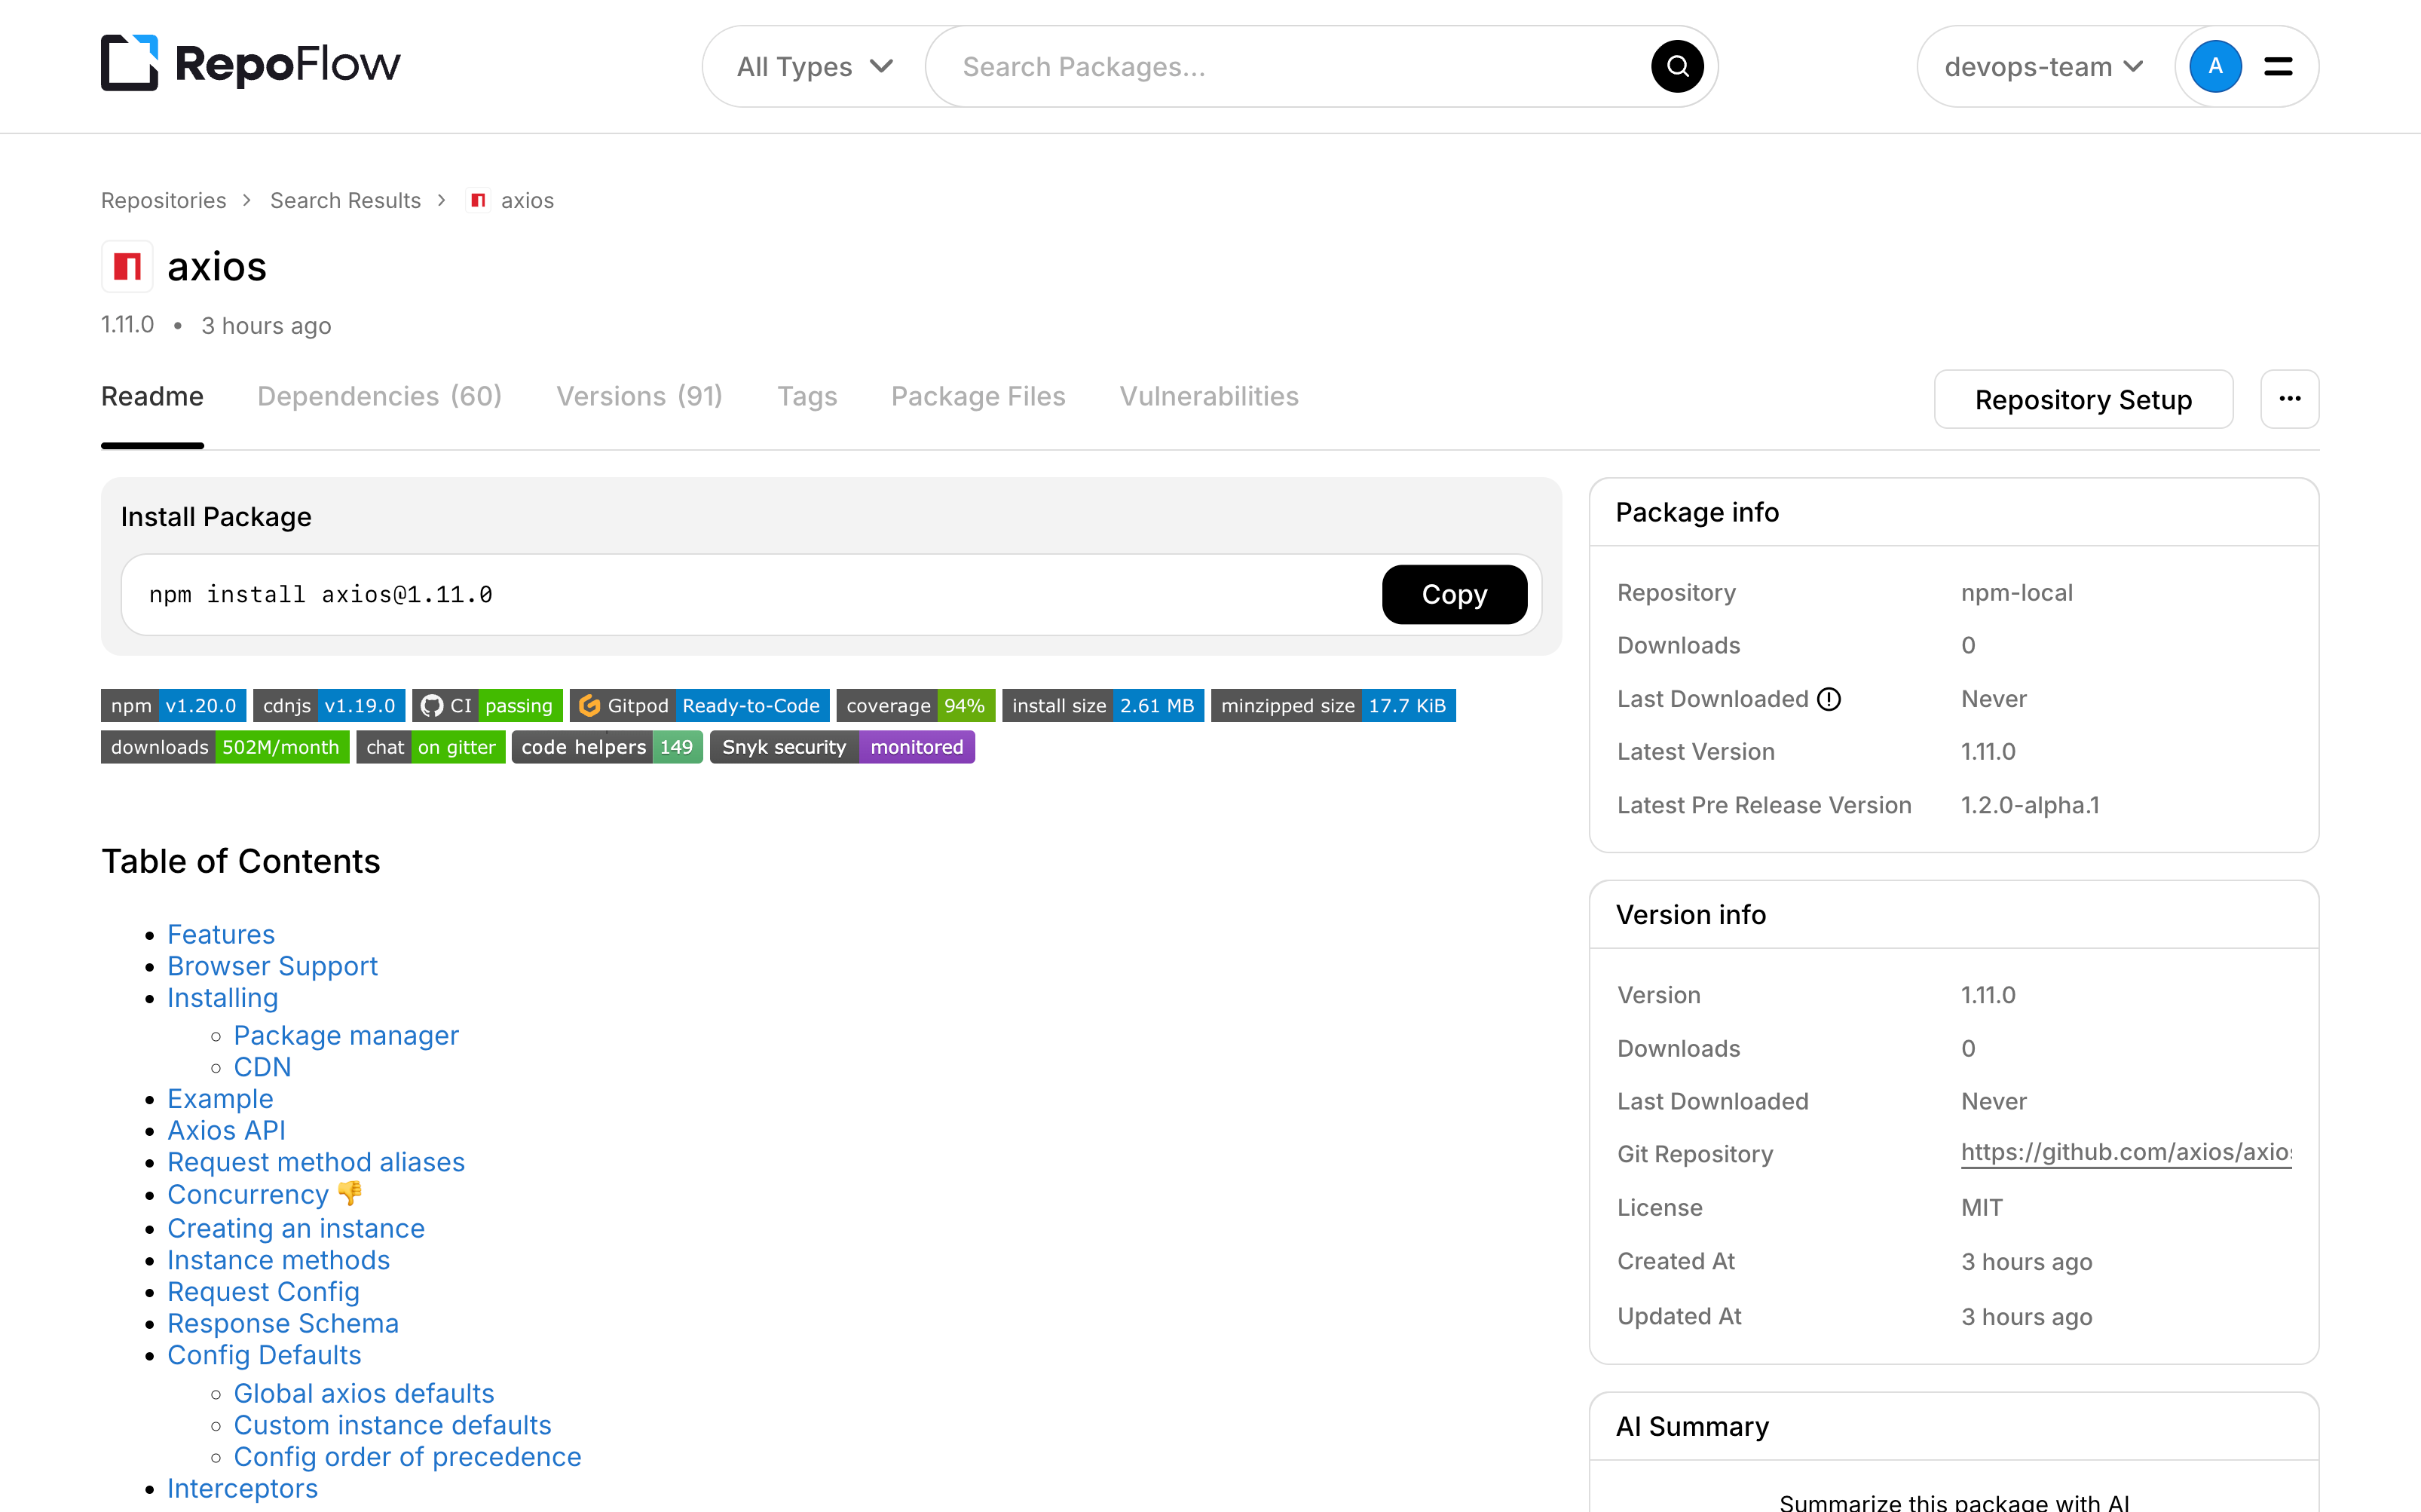Click the coverage 94% badge
This screenshot has width=2421, height=1512.
tap(915, 706)
